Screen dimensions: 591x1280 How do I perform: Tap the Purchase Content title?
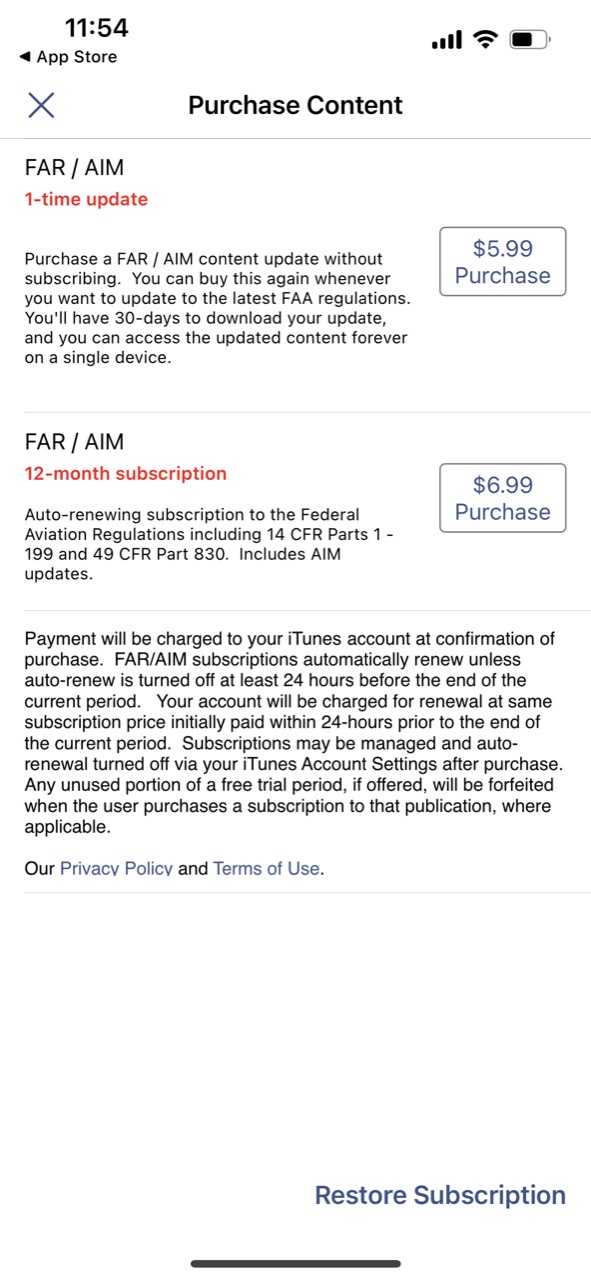pyautogui.click(x=295, y=105)
